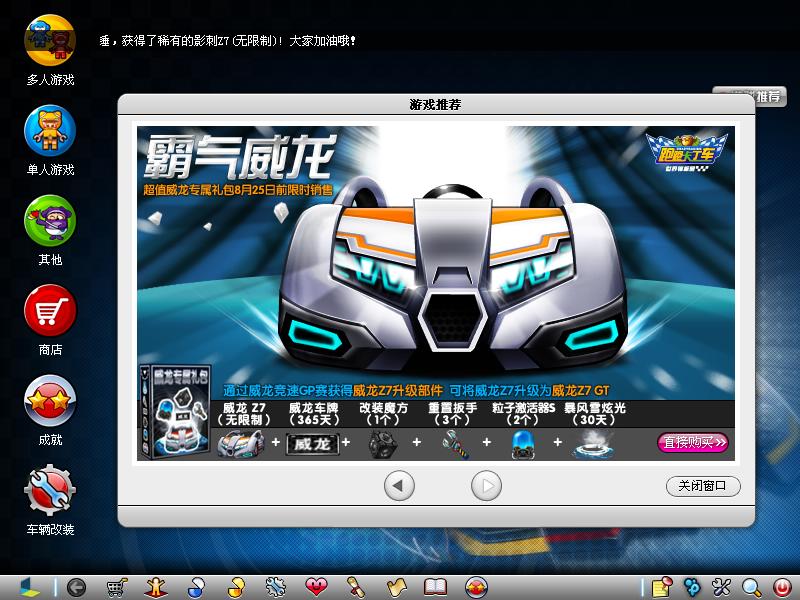Click the 威龙 license plate item image
Viewport: 800px width, 600px height.
pos(312,444)
